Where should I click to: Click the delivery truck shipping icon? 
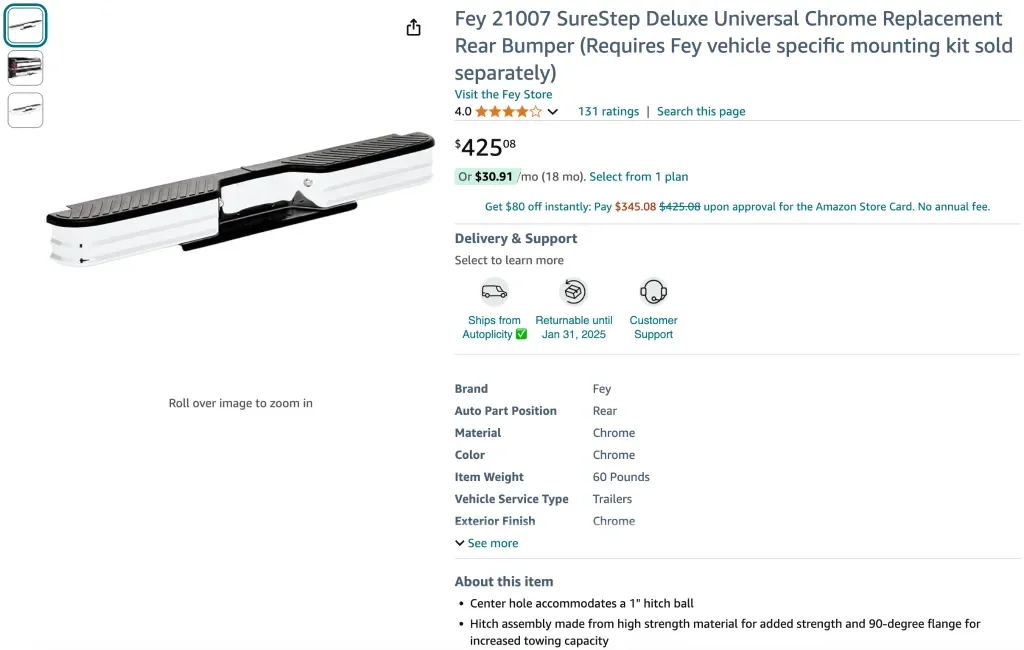click(494, 292)
